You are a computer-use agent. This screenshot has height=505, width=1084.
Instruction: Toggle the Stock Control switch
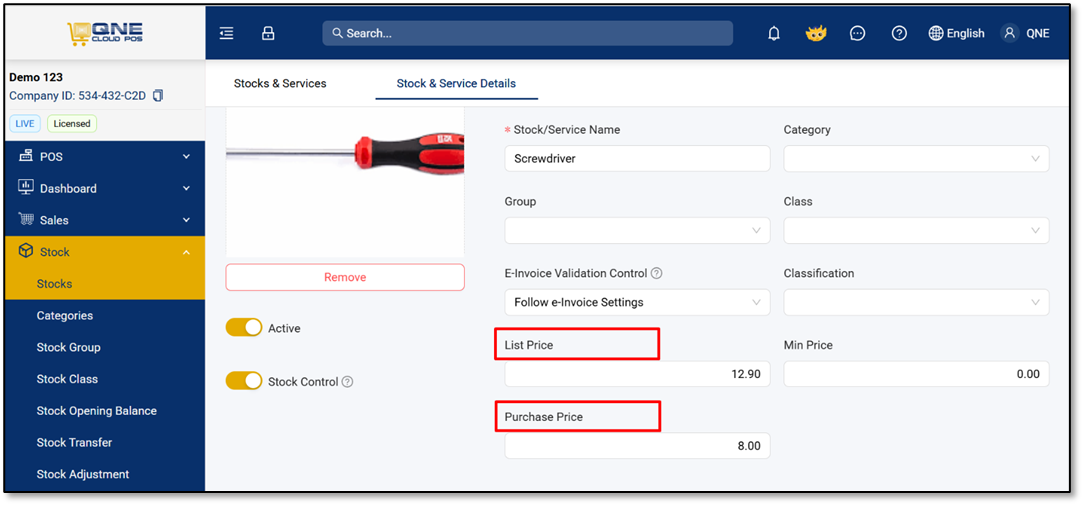click(x=244, y=380)
